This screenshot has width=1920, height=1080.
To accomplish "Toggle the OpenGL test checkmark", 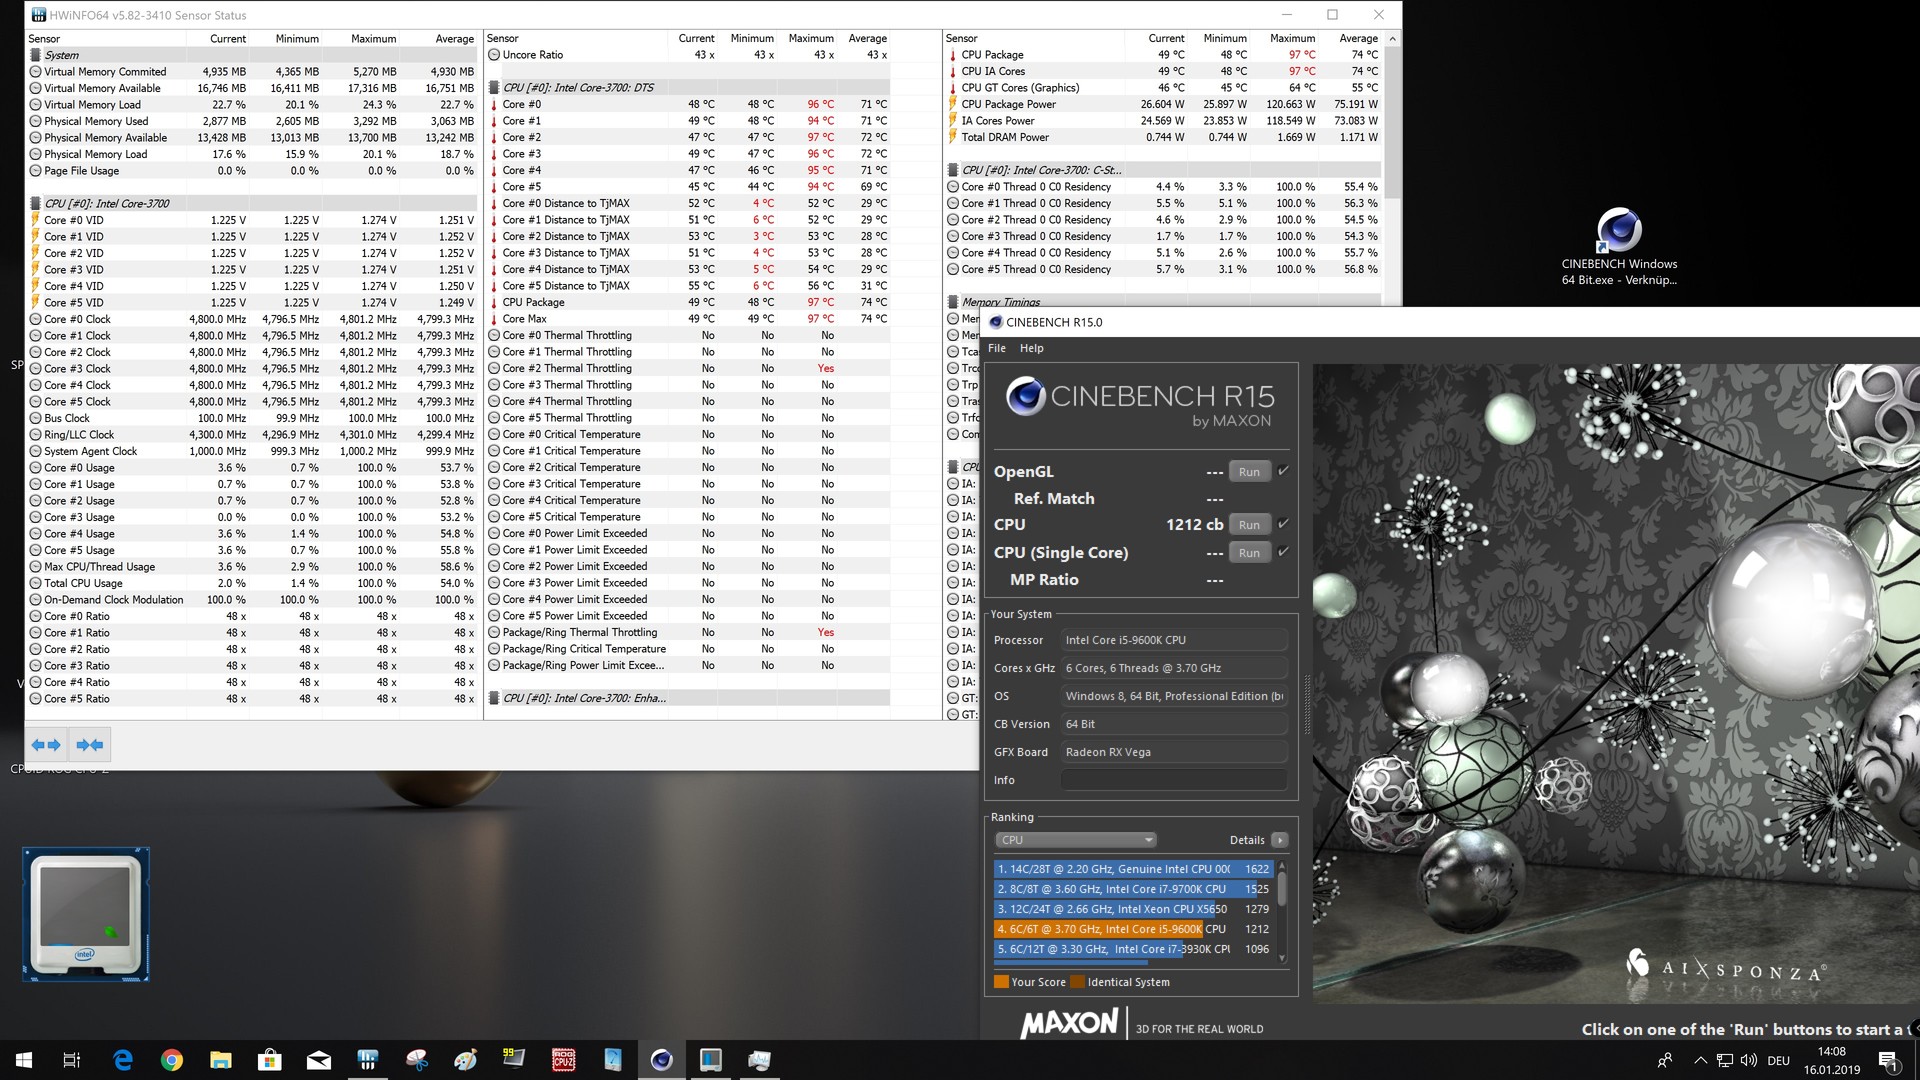I will pyautogui.click(x=1283, y=471).
